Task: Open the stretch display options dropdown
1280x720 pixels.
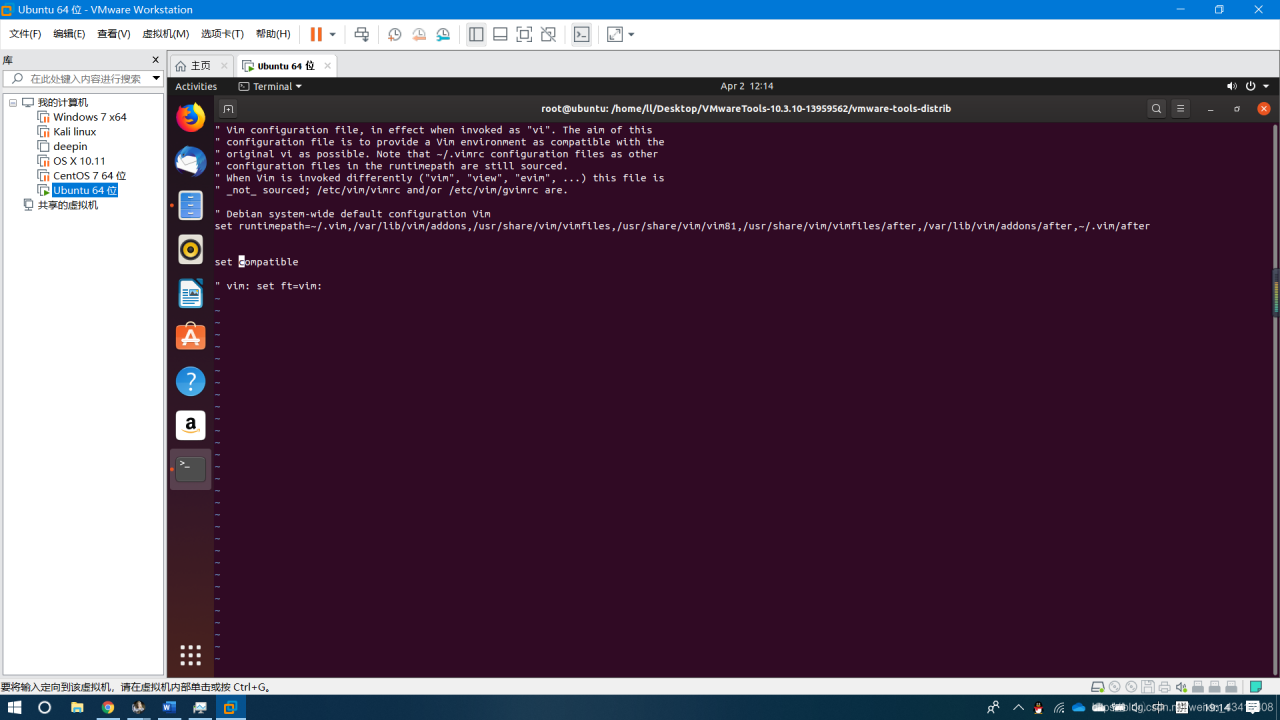Action: 631,34
